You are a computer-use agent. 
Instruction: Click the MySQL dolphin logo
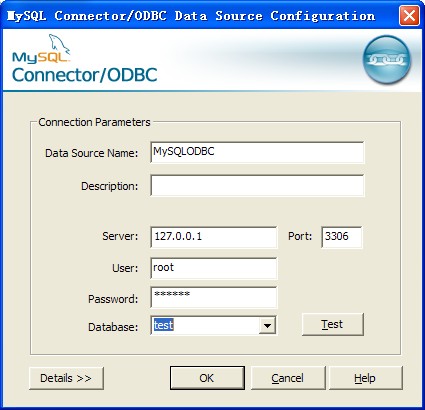click(x=41, y=49)
